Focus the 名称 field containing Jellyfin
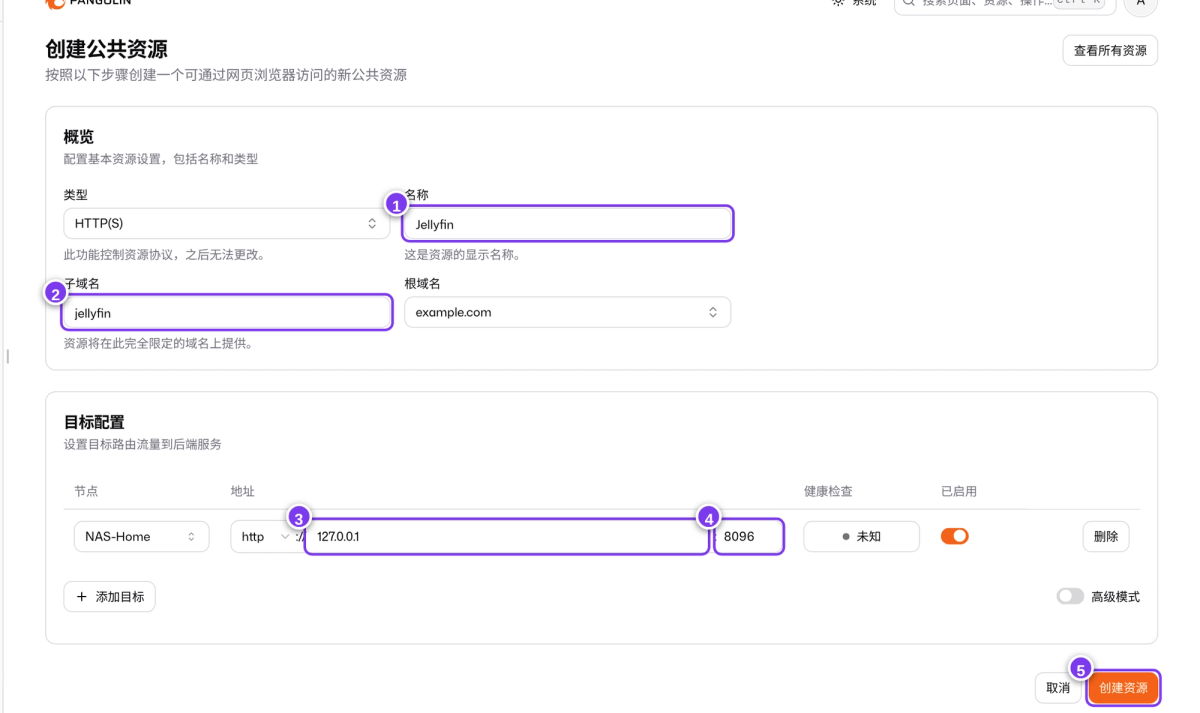The width and height of the screenshot is (1200, 713). click(x=568, y=224)
